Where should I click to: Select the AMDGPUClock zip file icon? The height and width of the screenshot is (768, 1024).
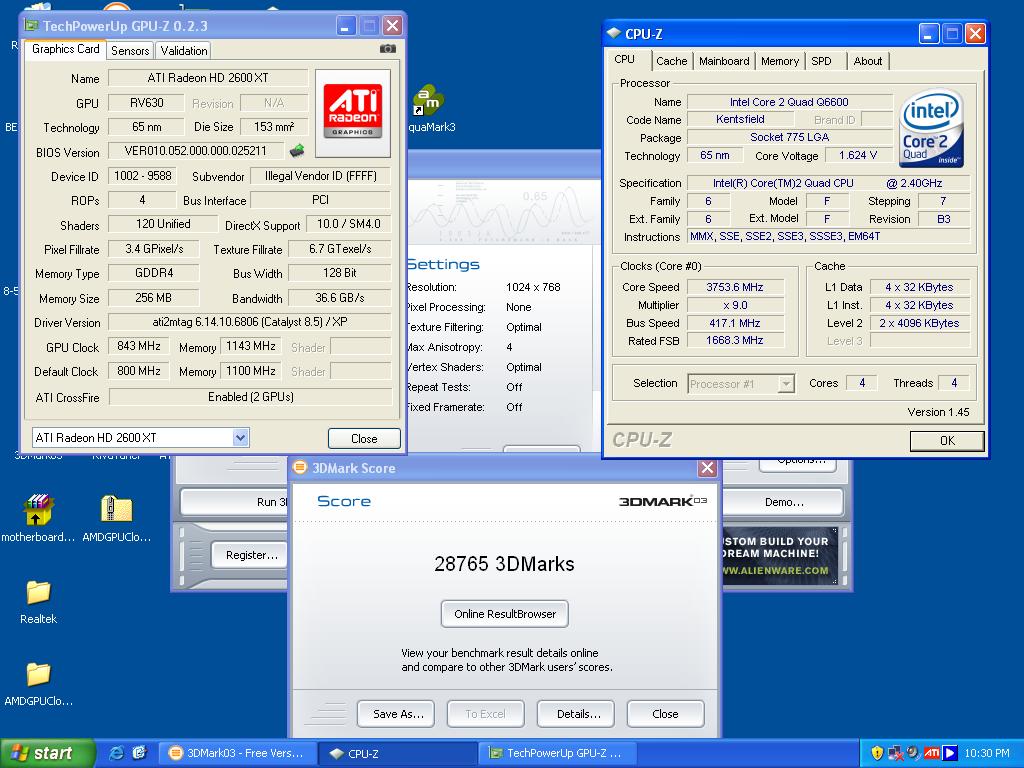pos(117,519)
